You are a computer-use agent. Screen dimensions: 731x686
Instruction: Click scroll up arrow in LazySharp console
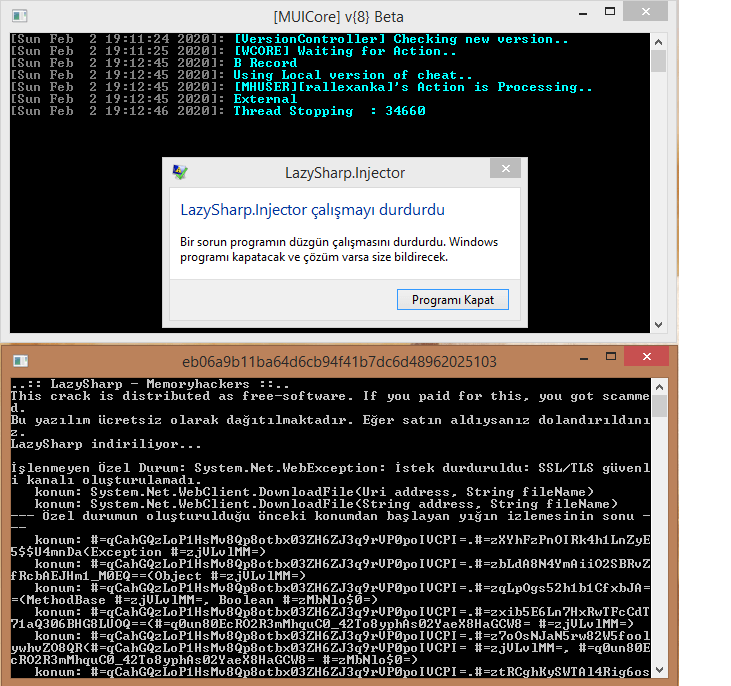659,387
